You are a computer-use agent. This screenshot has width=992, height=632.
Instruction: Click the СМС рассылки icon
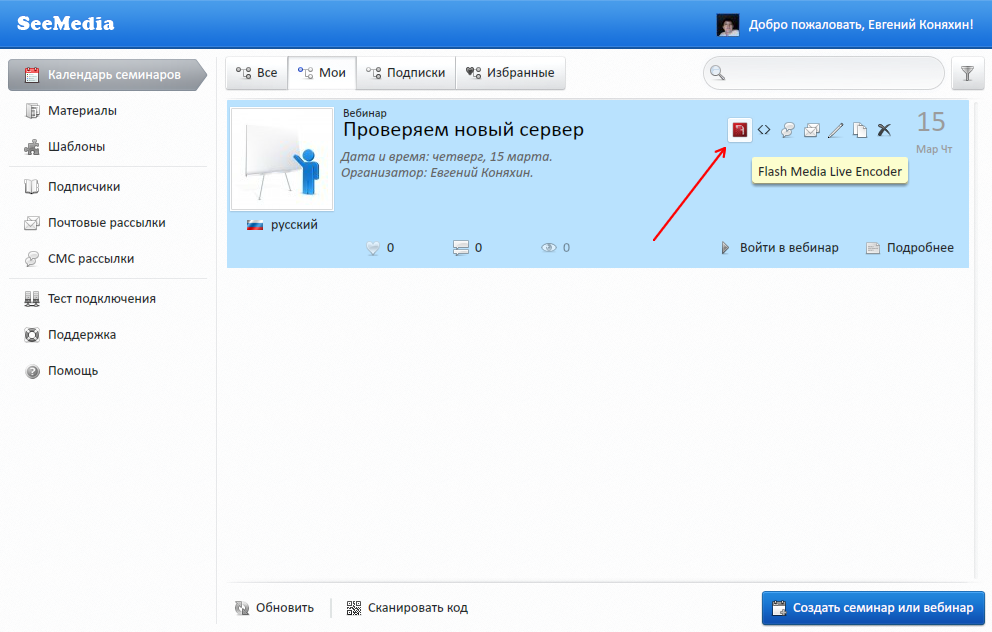tap(32, 259)
